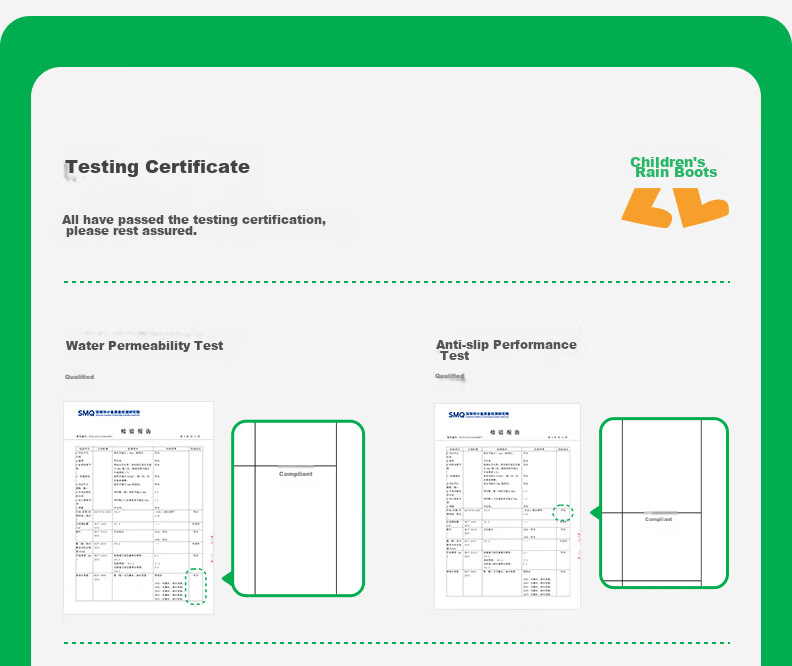Open the Water Permeability report thumbnail

point(138,507)
